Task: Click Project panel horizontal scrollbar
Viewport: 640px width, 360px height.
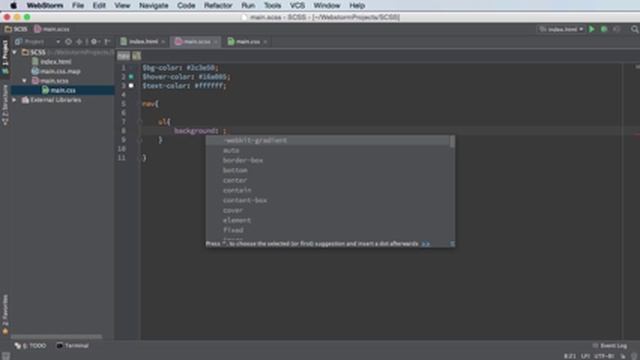Action: pos(56,337)
